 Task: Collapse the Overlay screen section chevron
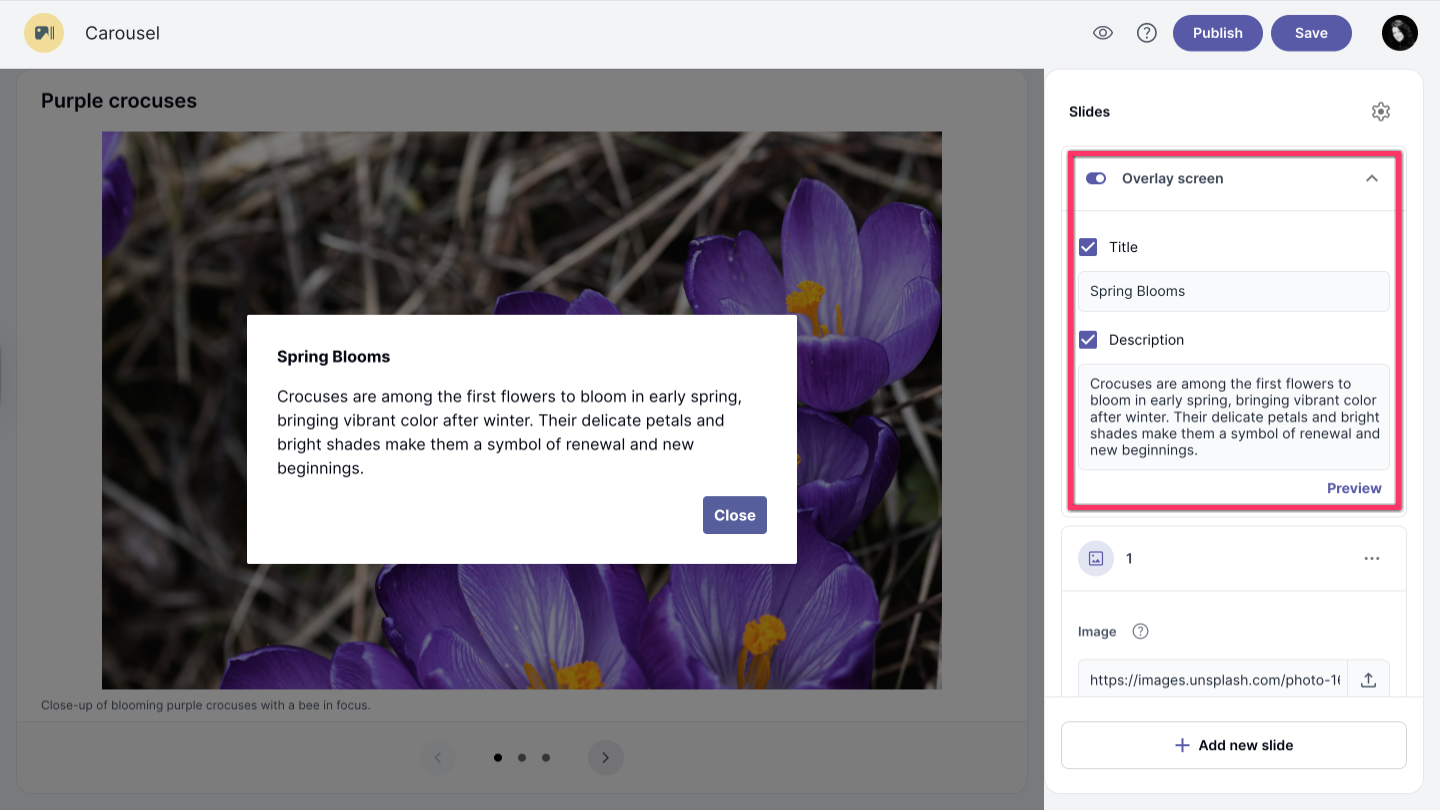[1371, 179]
